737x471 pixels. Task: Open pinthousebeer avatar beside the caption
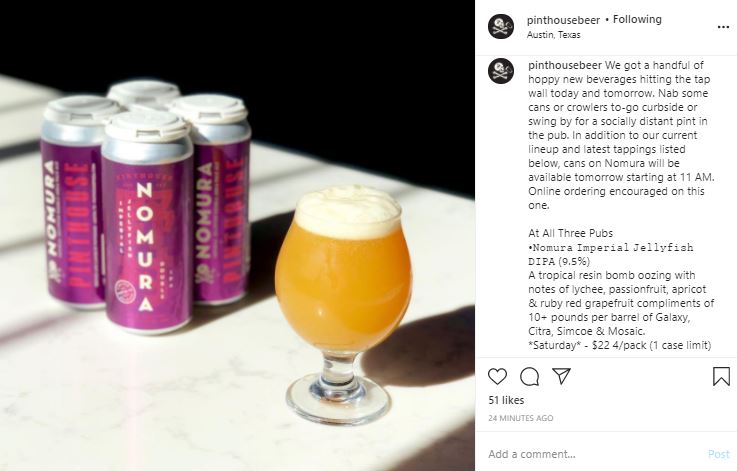tap(501, 71)
